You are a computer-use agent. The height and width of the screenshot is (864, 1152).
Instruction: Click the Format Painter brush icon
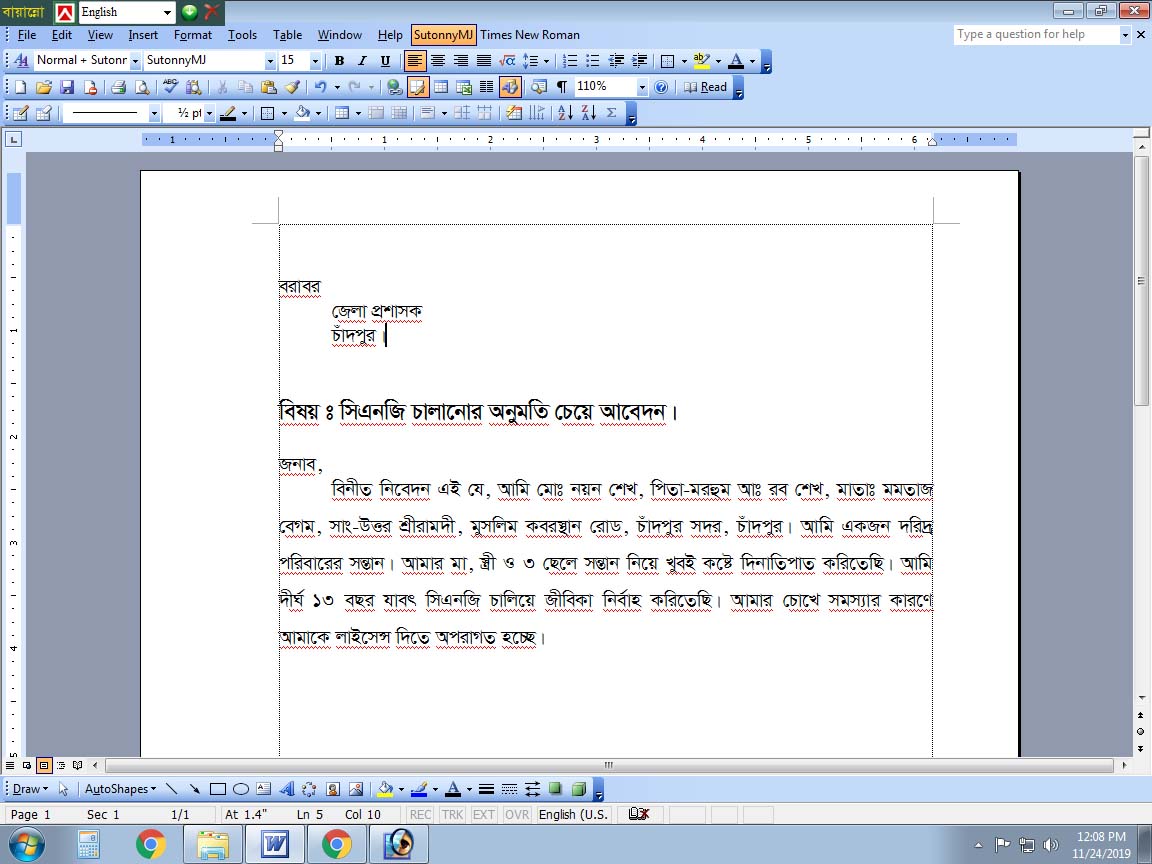(292, 87)
